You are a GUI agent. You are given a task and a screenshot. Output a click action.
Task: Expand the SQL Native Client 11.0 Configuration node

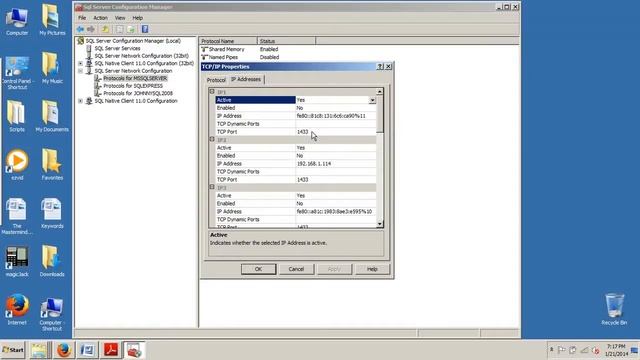80,101
